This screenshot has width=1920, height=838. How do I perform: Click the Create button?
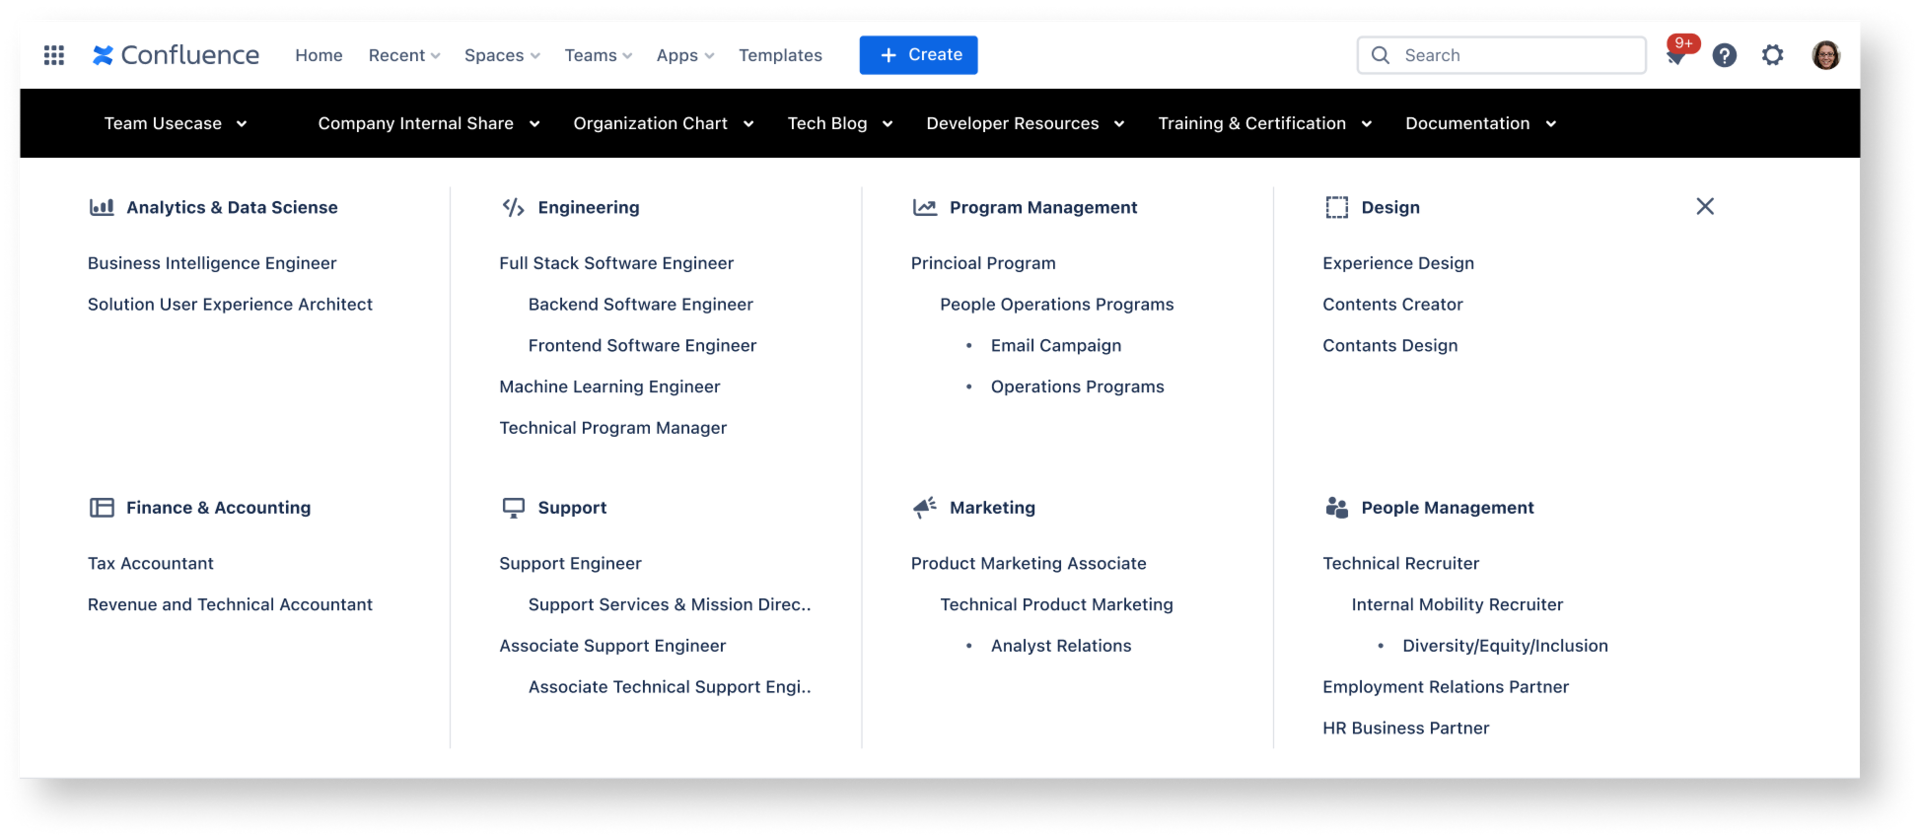tap(918, 55)
